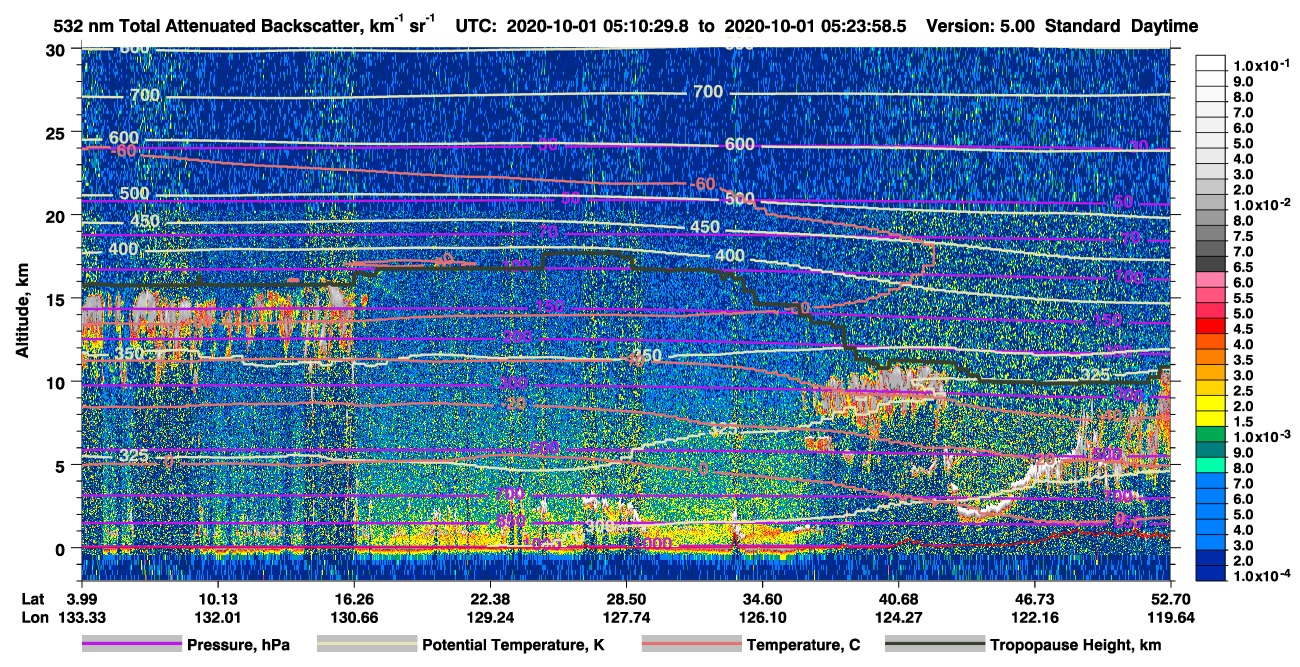Screen dimensions: 1300x667
Task: Click the latitude value 10.13
Action: (216, 598)
